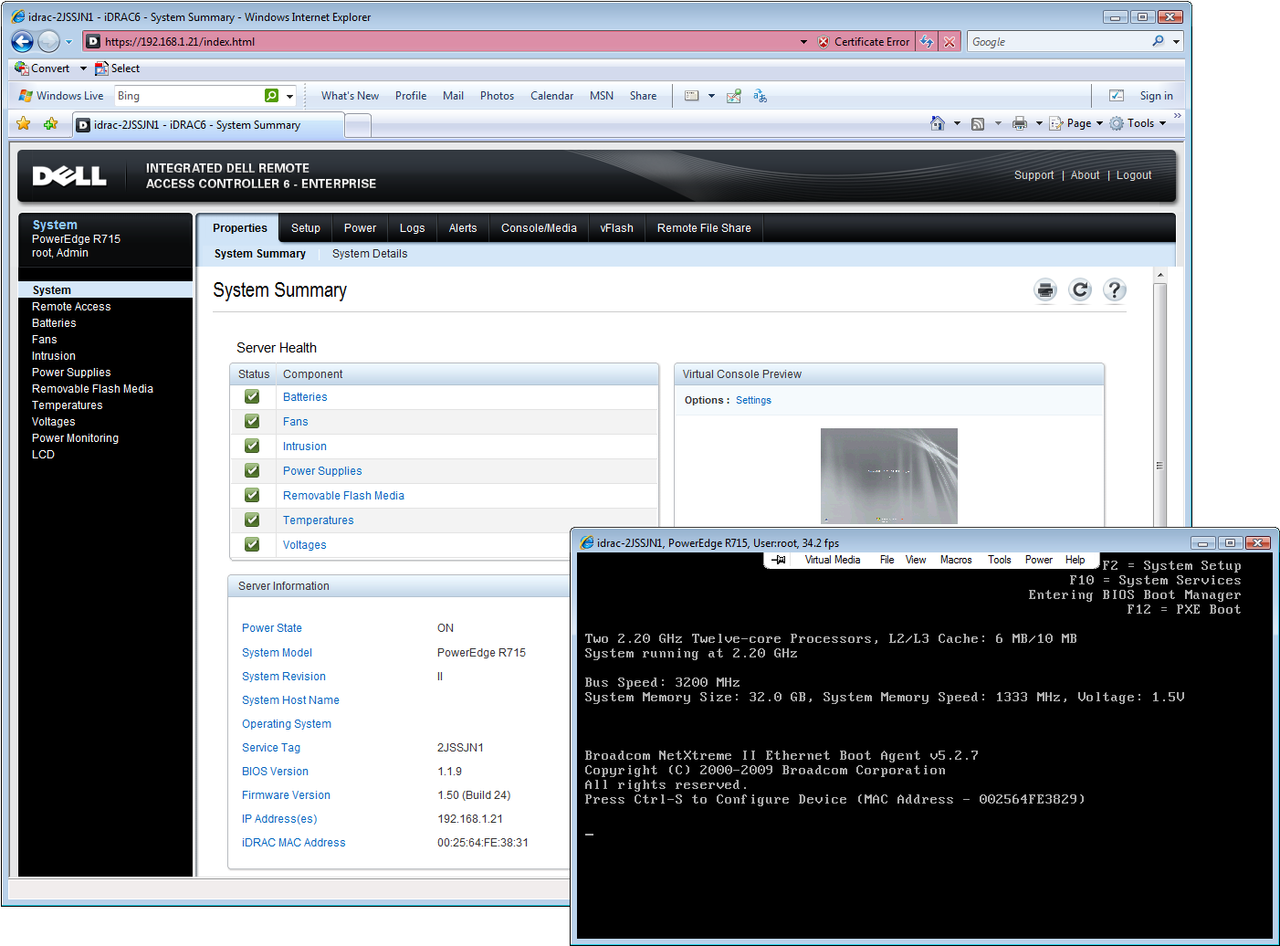
Task: Click the Convert toolbar button
Action: [x=42, y=68]
